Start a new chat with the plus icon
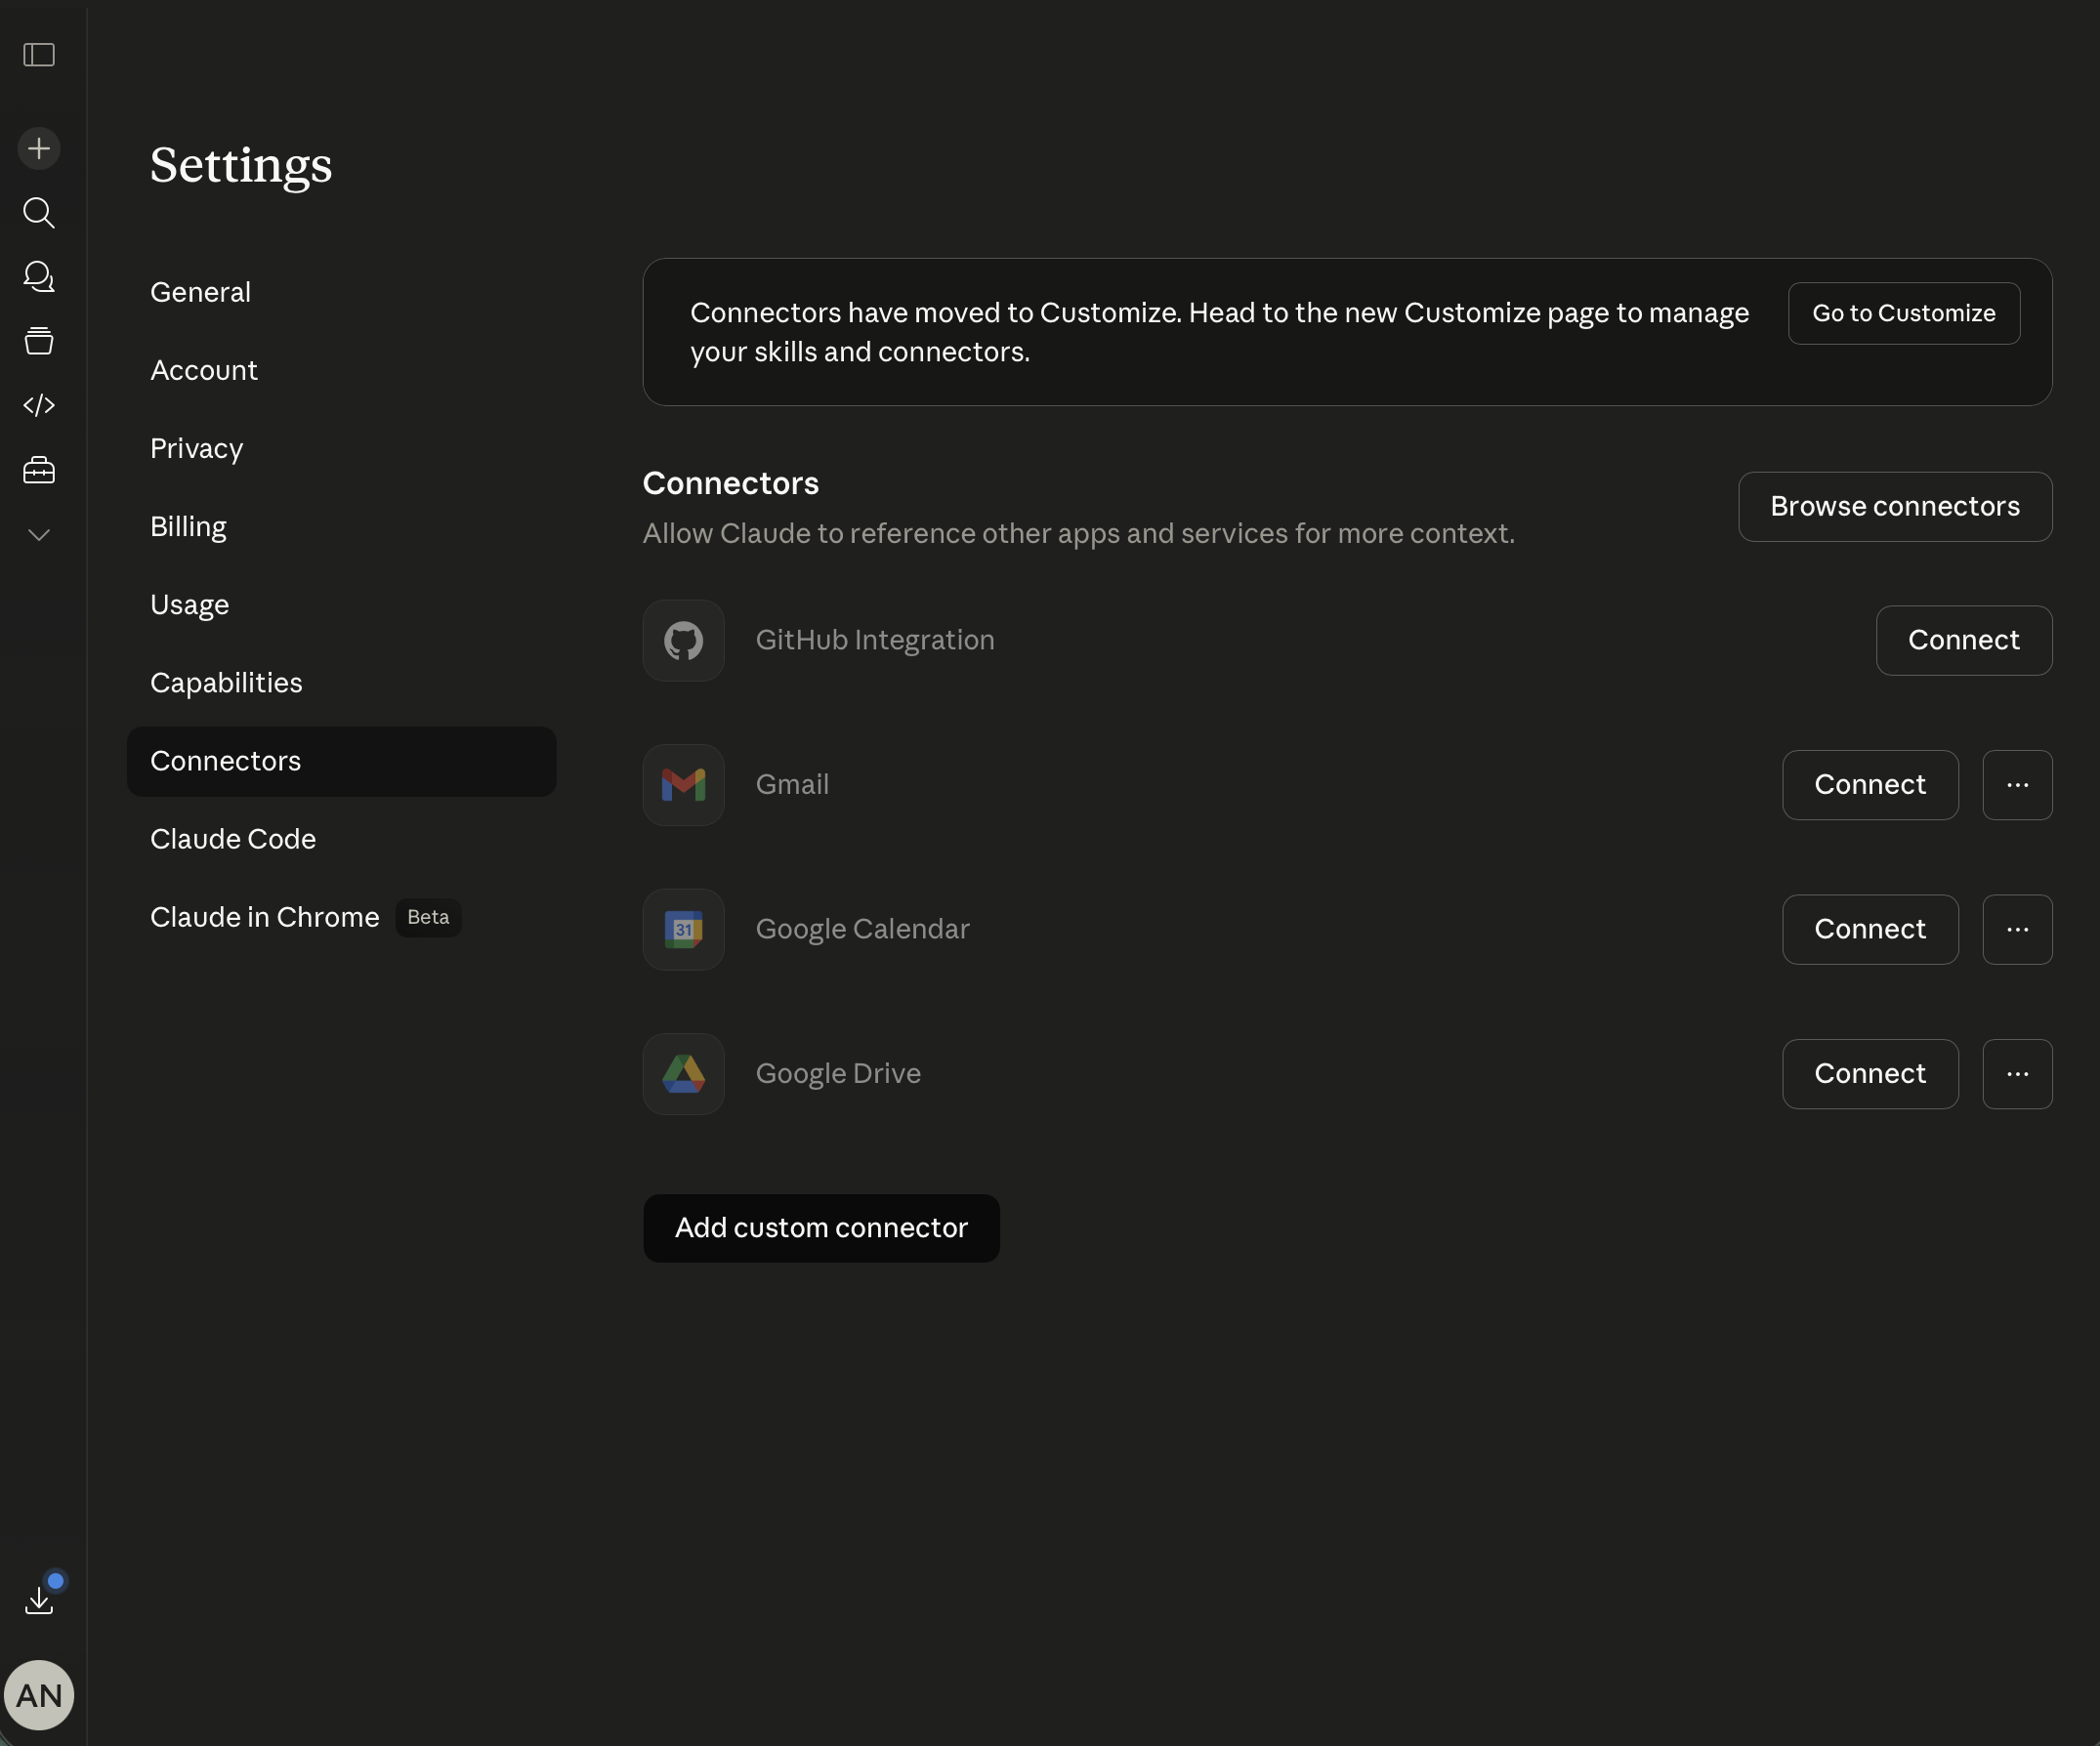The height and width of the screenshot is (1746, 2100). pyautogui.click(x=38, y=148)
